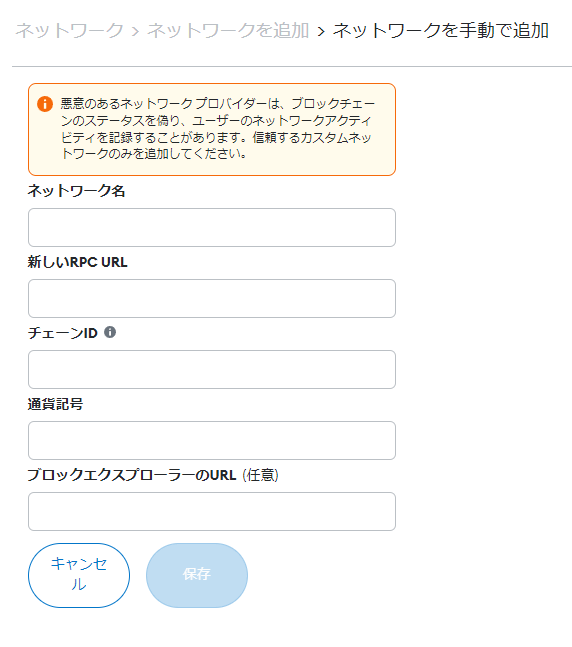Click the キャンセル button
The image size is (572, 647).
[79, 575]
